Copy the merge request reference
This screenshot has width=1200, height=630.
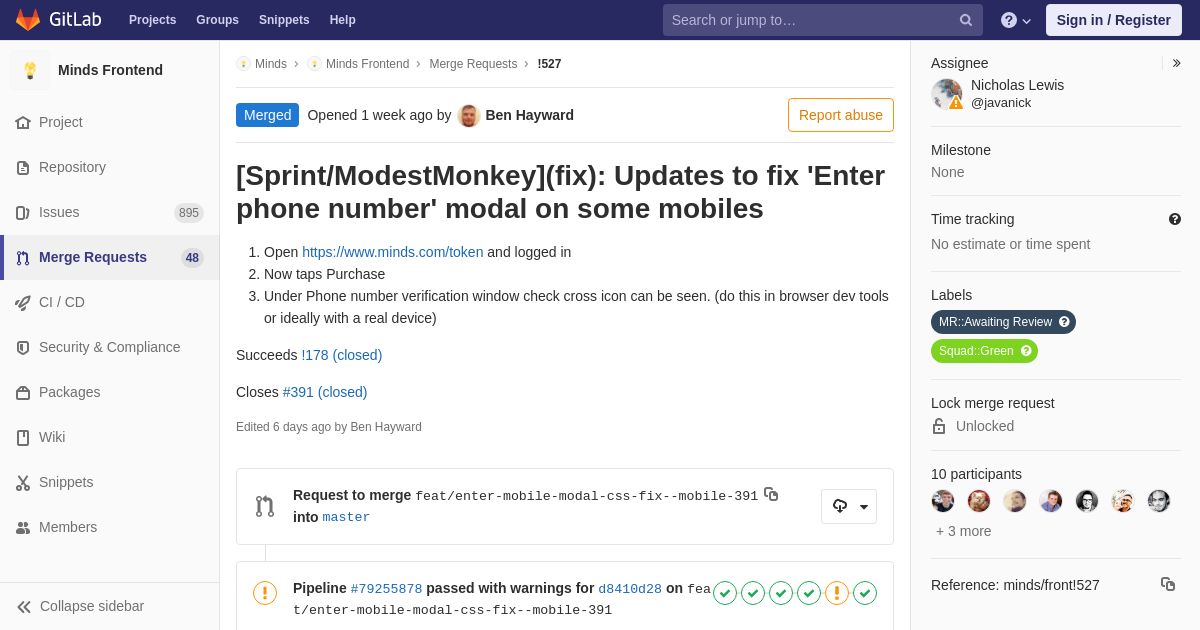point(1168,584)
